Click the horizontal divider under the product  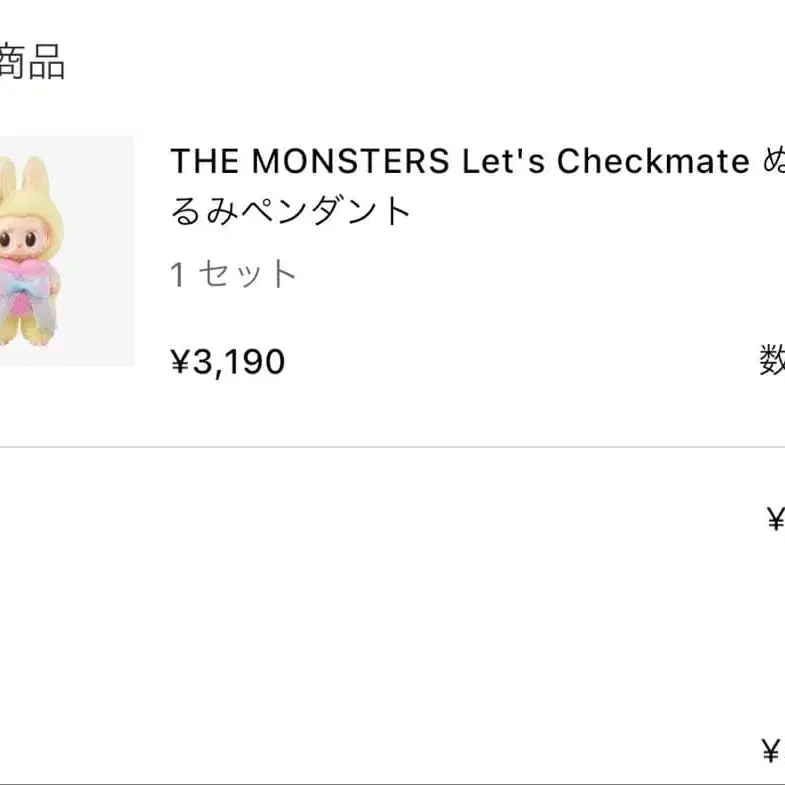[x=392, y=447]
